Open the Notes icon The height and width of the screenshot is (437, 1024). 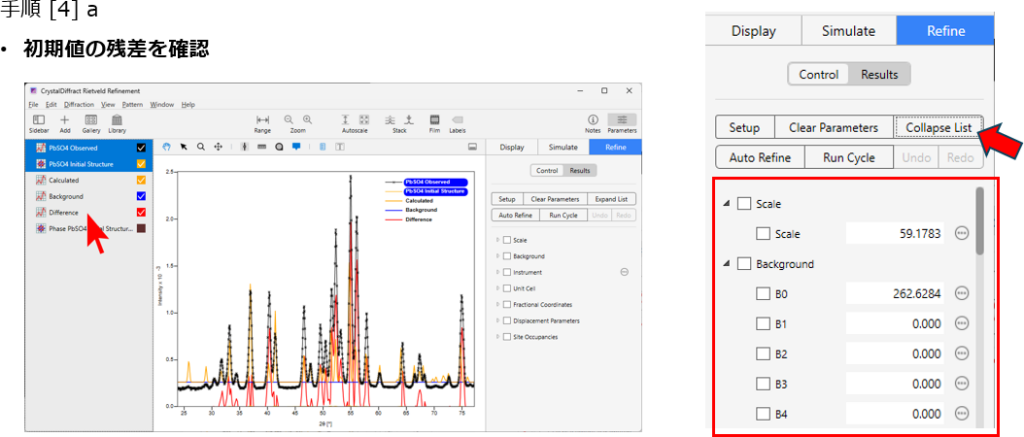pos(592,119)
